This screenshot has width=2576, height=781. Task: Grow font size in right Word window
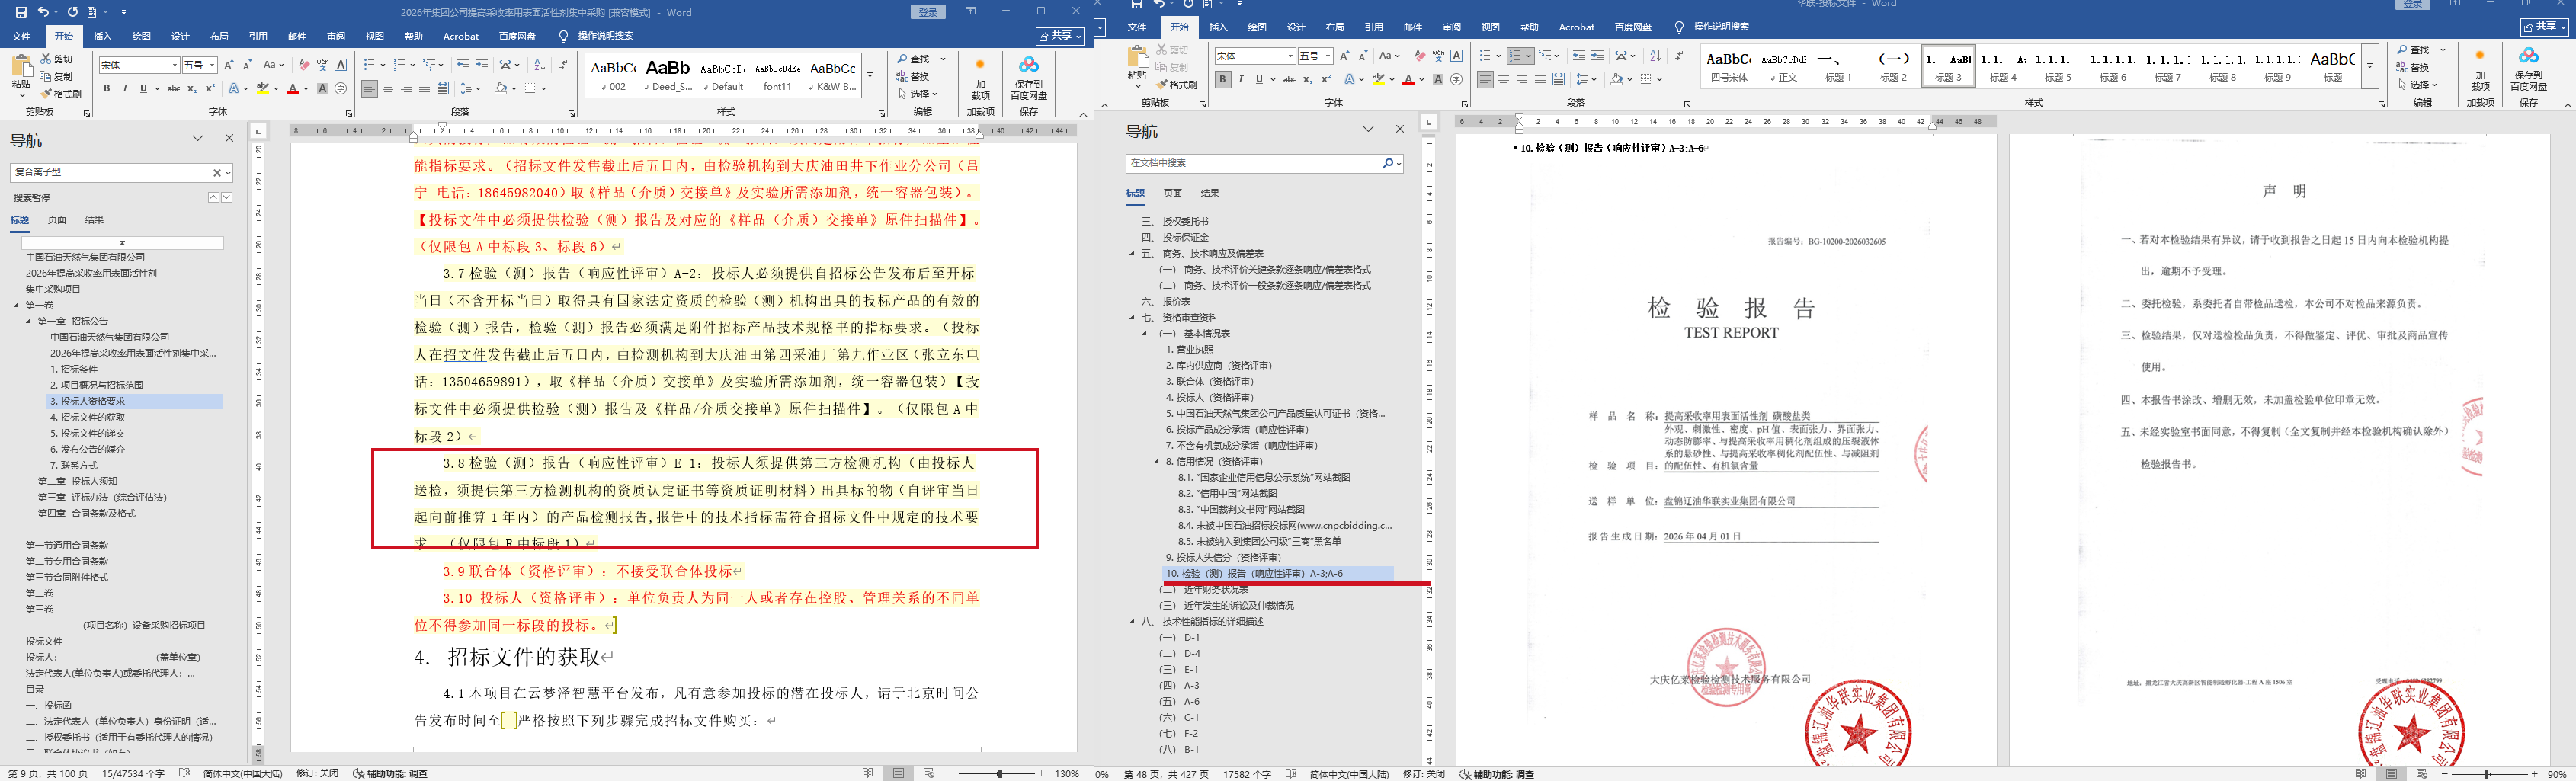pyautogui.click(x=1344, y=56)
